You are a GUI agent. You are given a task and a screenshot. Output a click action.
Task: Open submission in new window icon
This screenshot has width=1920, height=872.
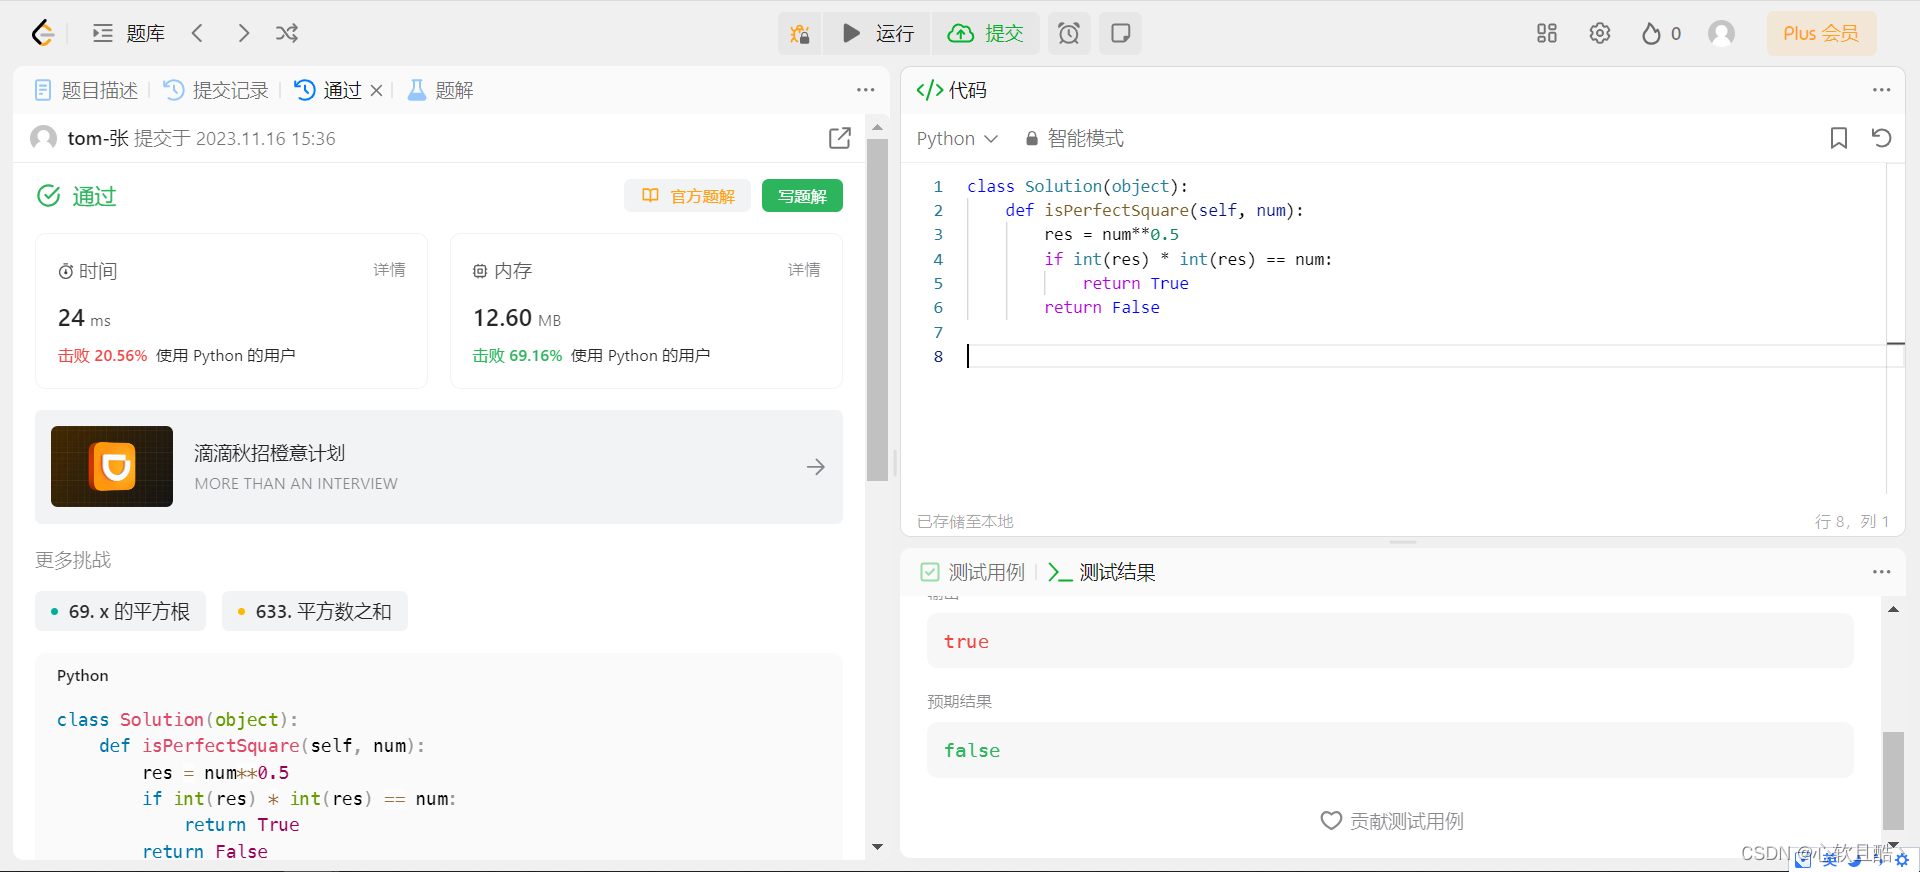pyautogui.click(x=840, y=138)
